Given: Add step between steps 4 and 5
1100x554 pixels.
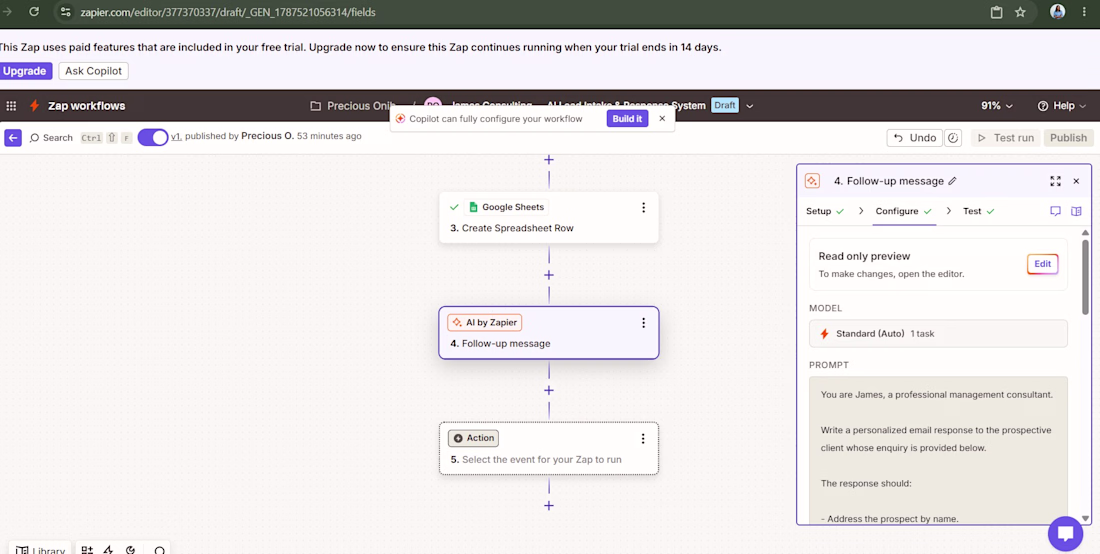Looking at the screenshot, I should tap(549, 390).
